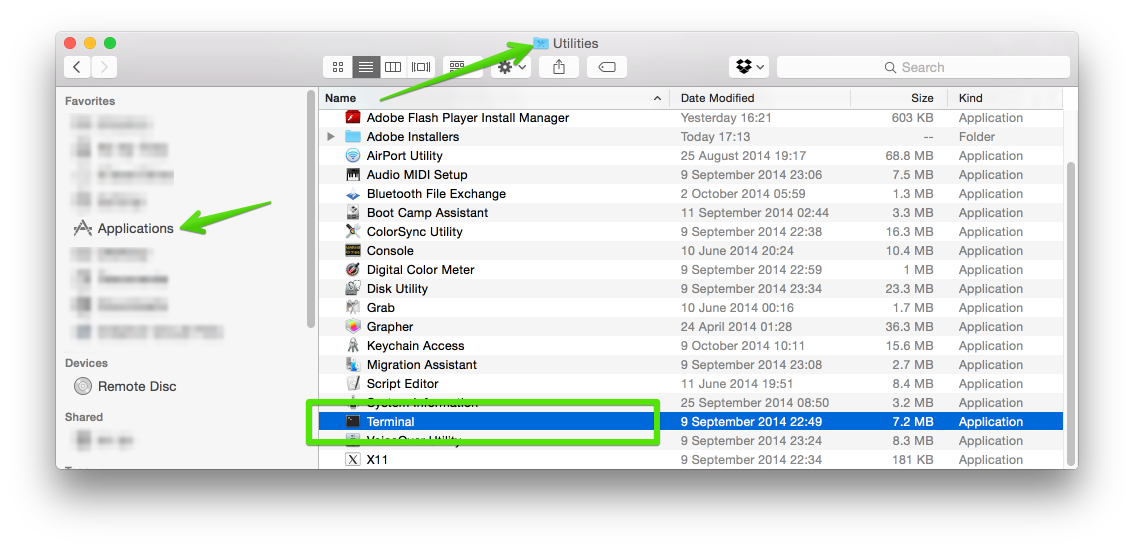Click the Terminal file name
This screenshot has height=549, width=1134.
click(391, 422)
